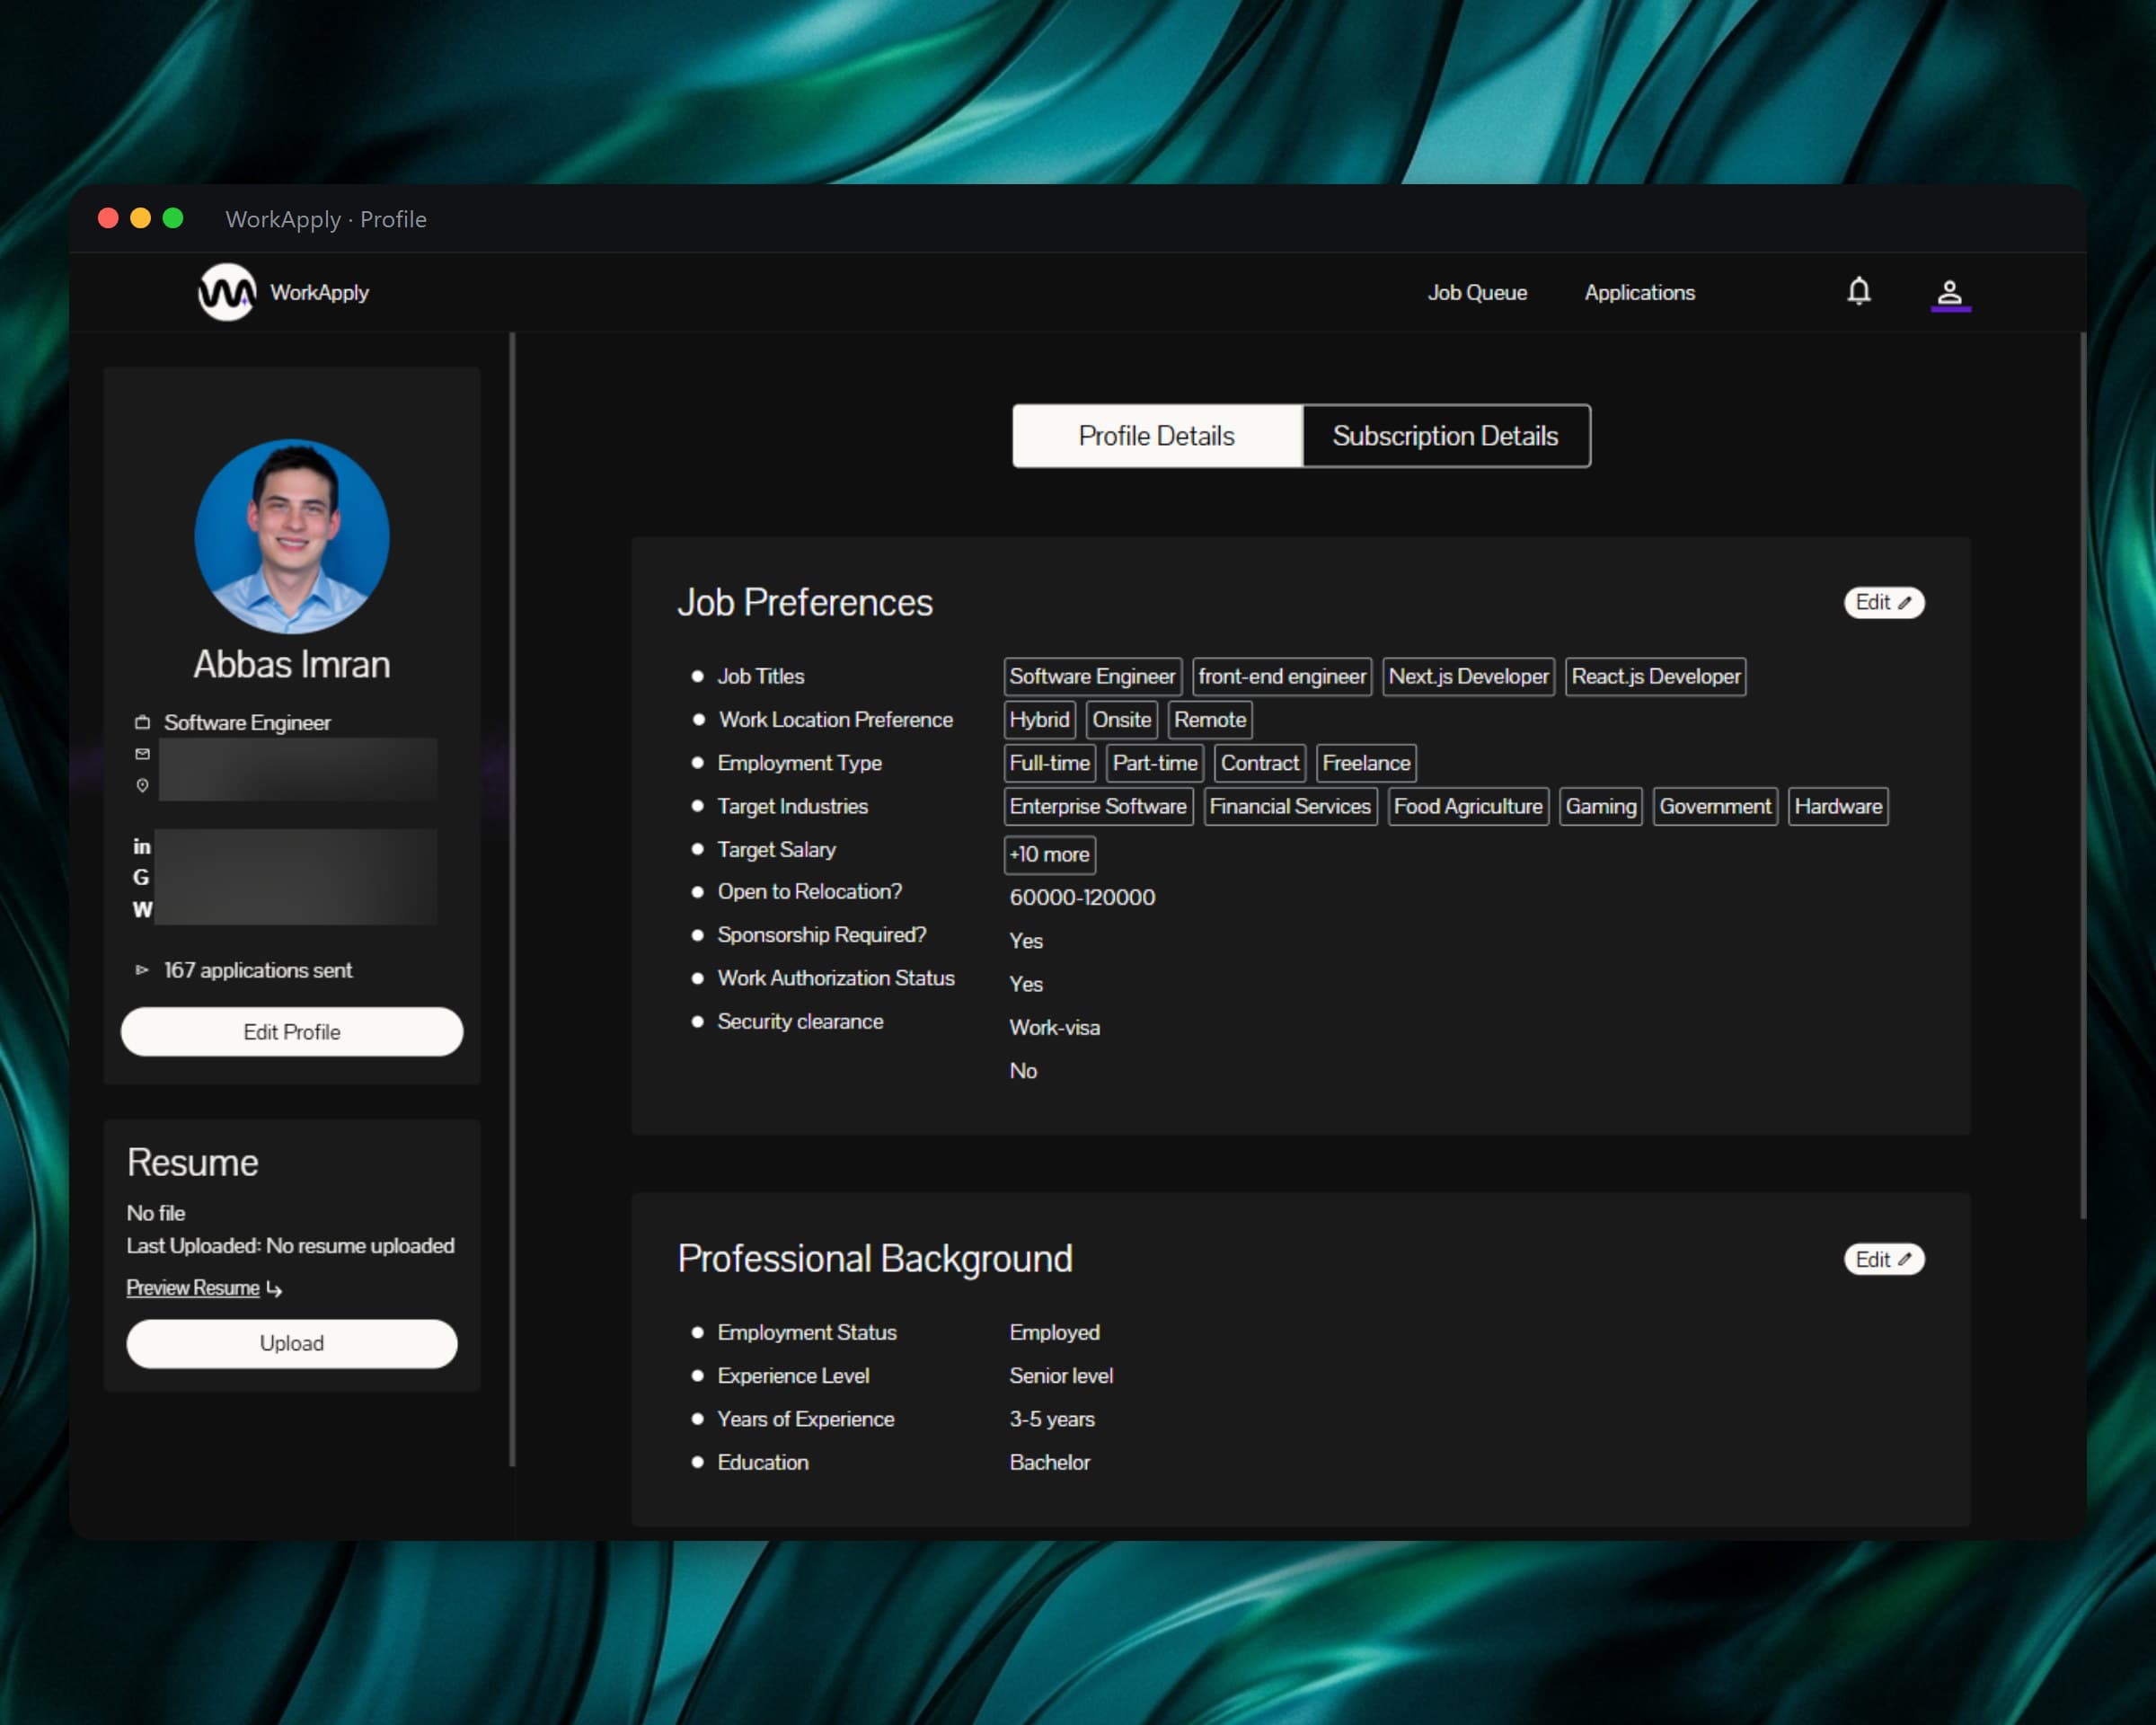
Task: Click the Remote location tag
Action: coord(1210,720)
